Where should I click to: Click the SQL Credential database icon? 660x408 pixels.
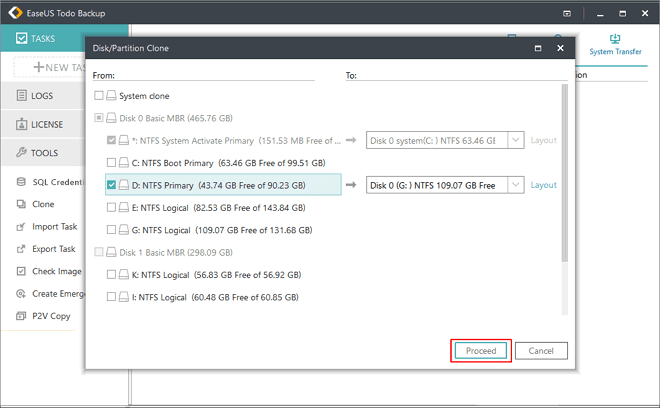(x=21, y=182)
